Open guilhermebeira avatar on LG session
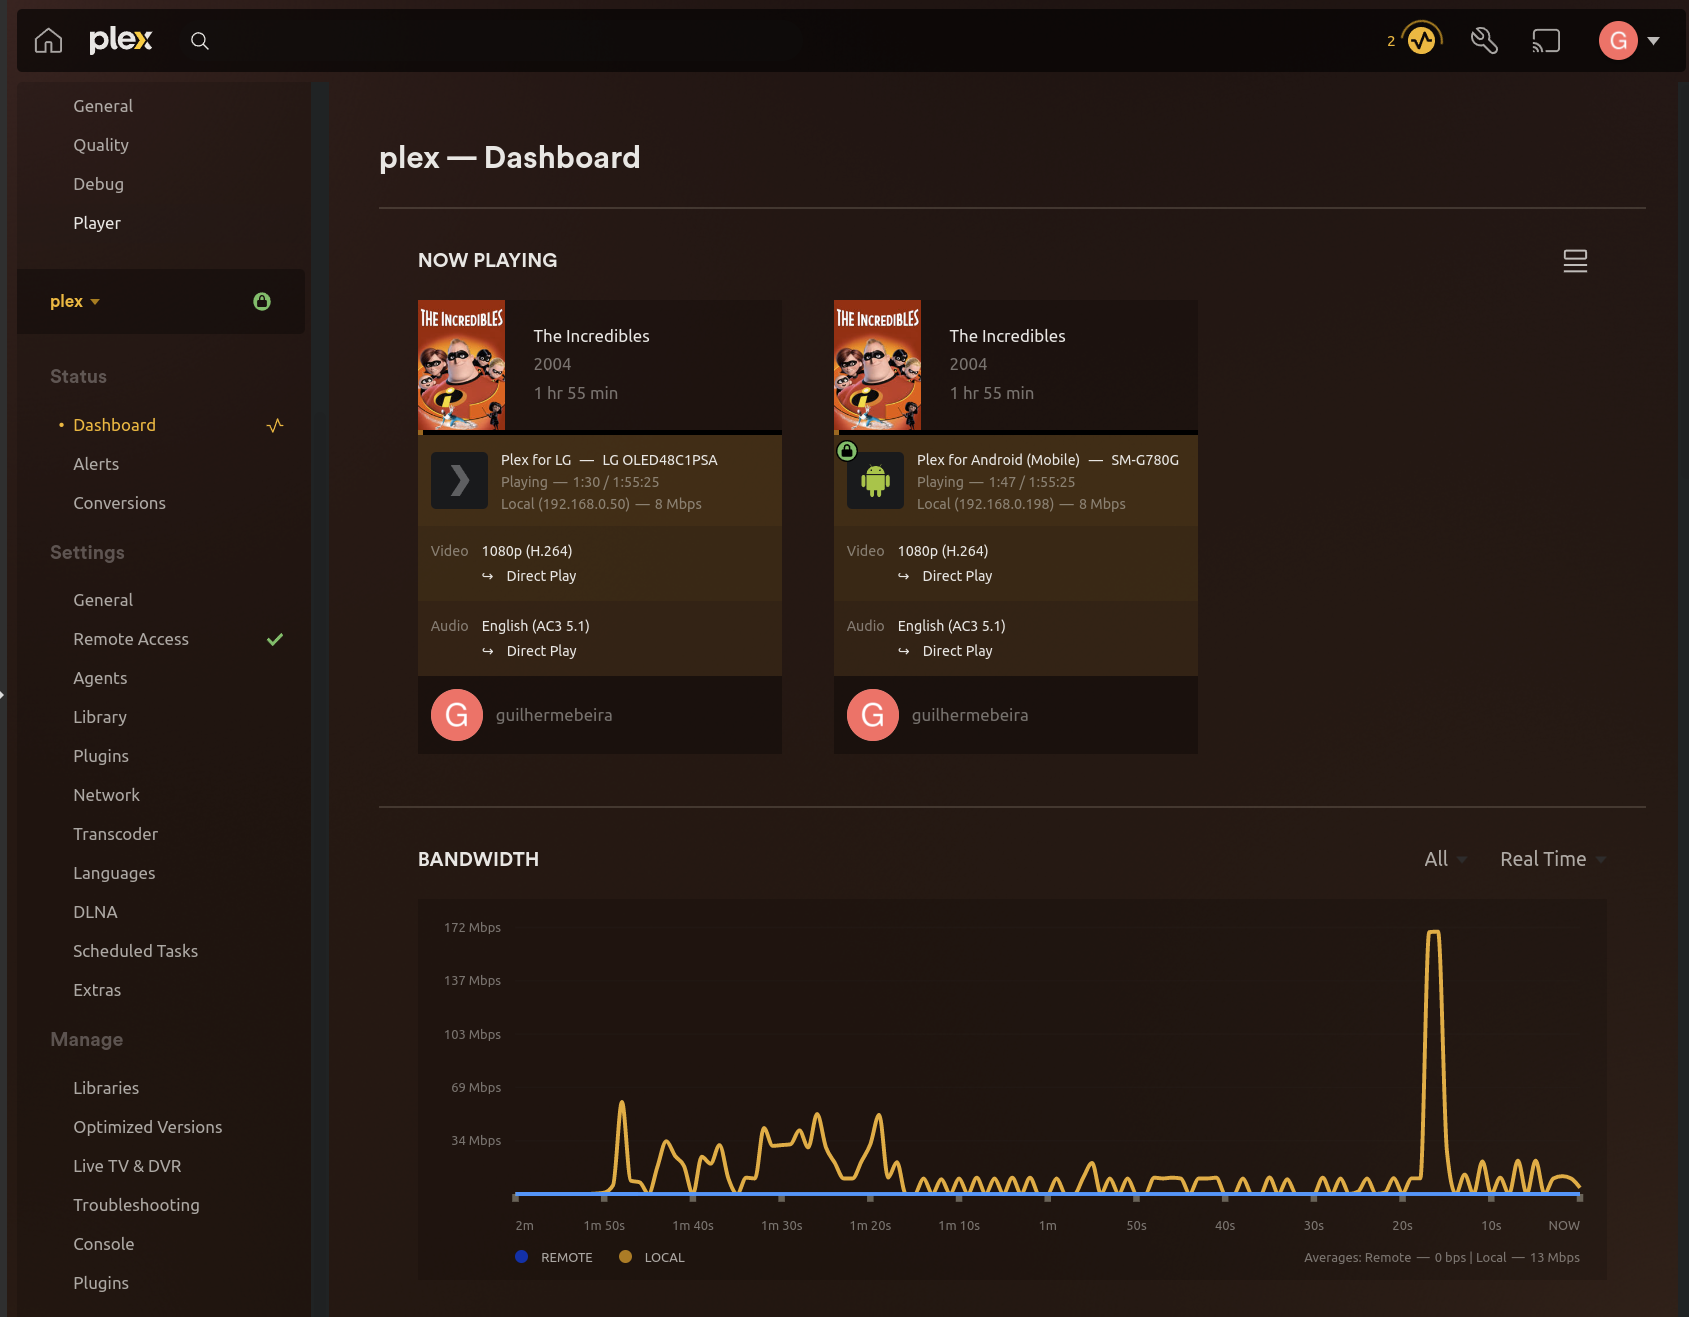The width and height of the screenshot is (1689, 1317). coord(457,715)
